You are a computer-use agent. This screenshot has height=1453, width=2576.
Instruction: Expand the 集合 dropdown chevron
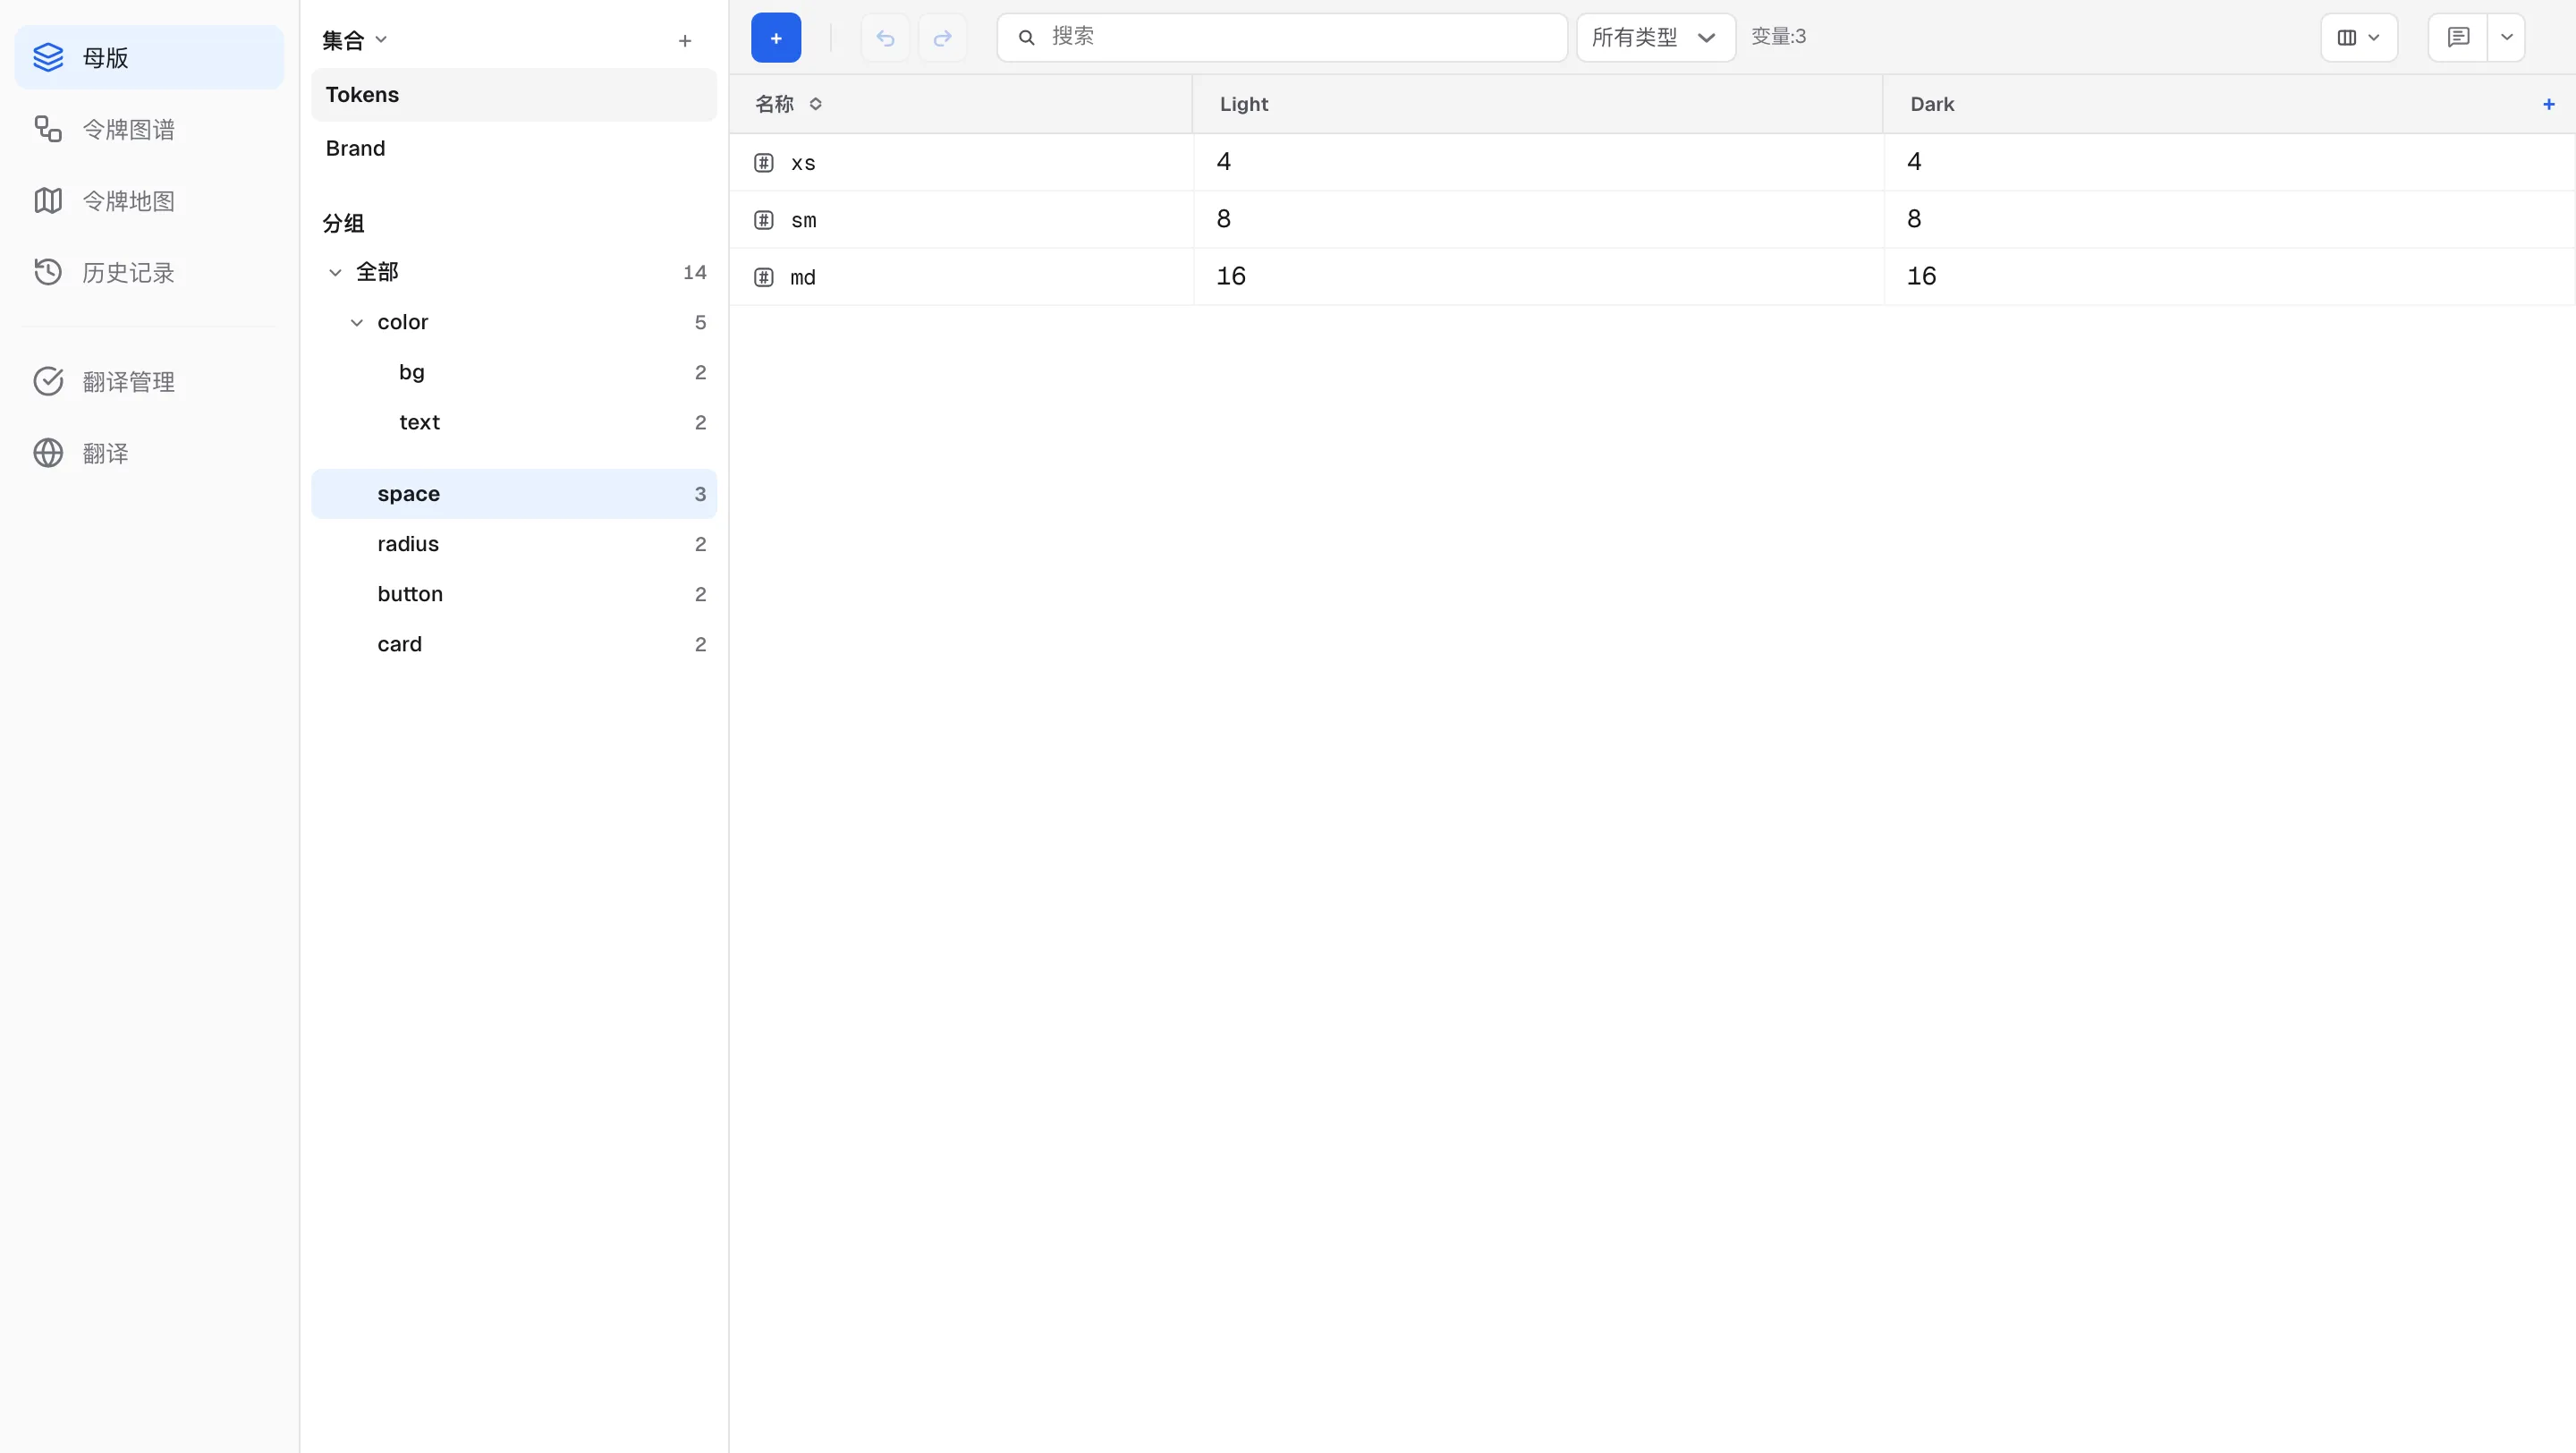[x=381, y=40]
